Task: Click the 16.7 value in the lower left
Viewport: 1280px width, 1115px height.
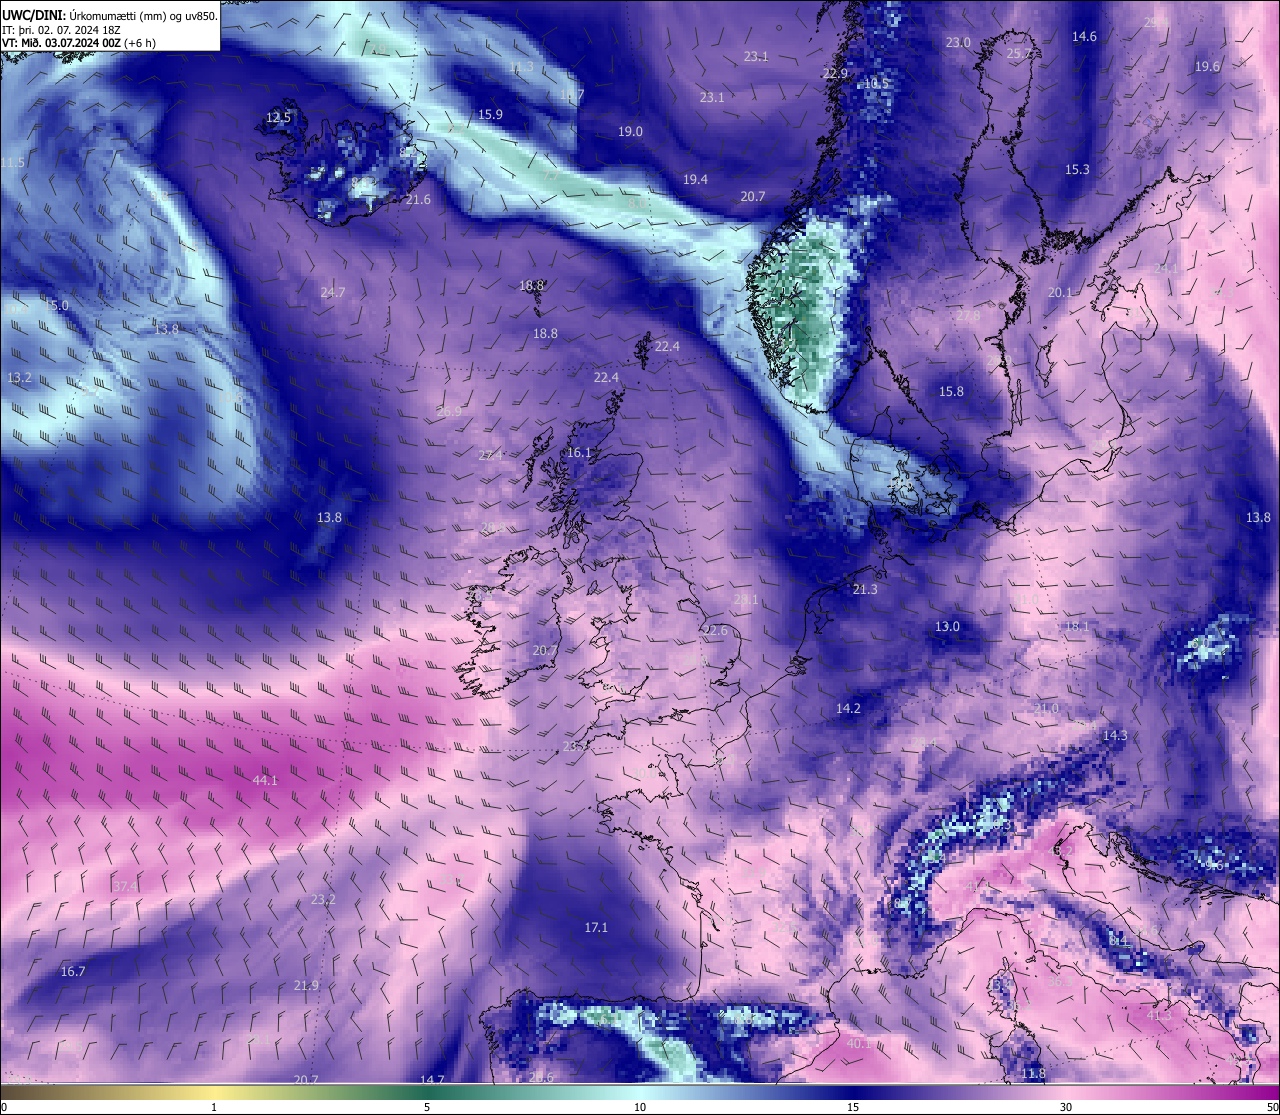Action: (x=72, y=972)
